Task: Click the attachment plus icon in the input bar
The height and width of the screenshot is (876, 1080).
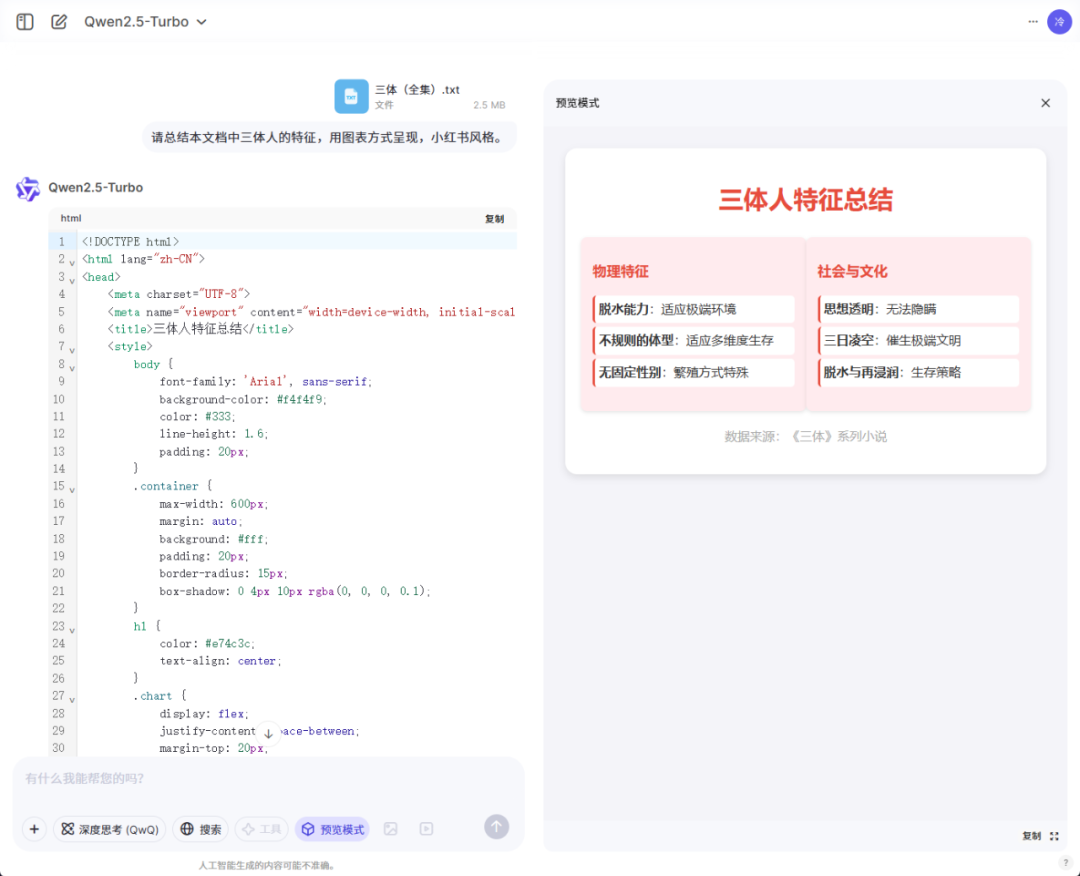Action: 34,829
